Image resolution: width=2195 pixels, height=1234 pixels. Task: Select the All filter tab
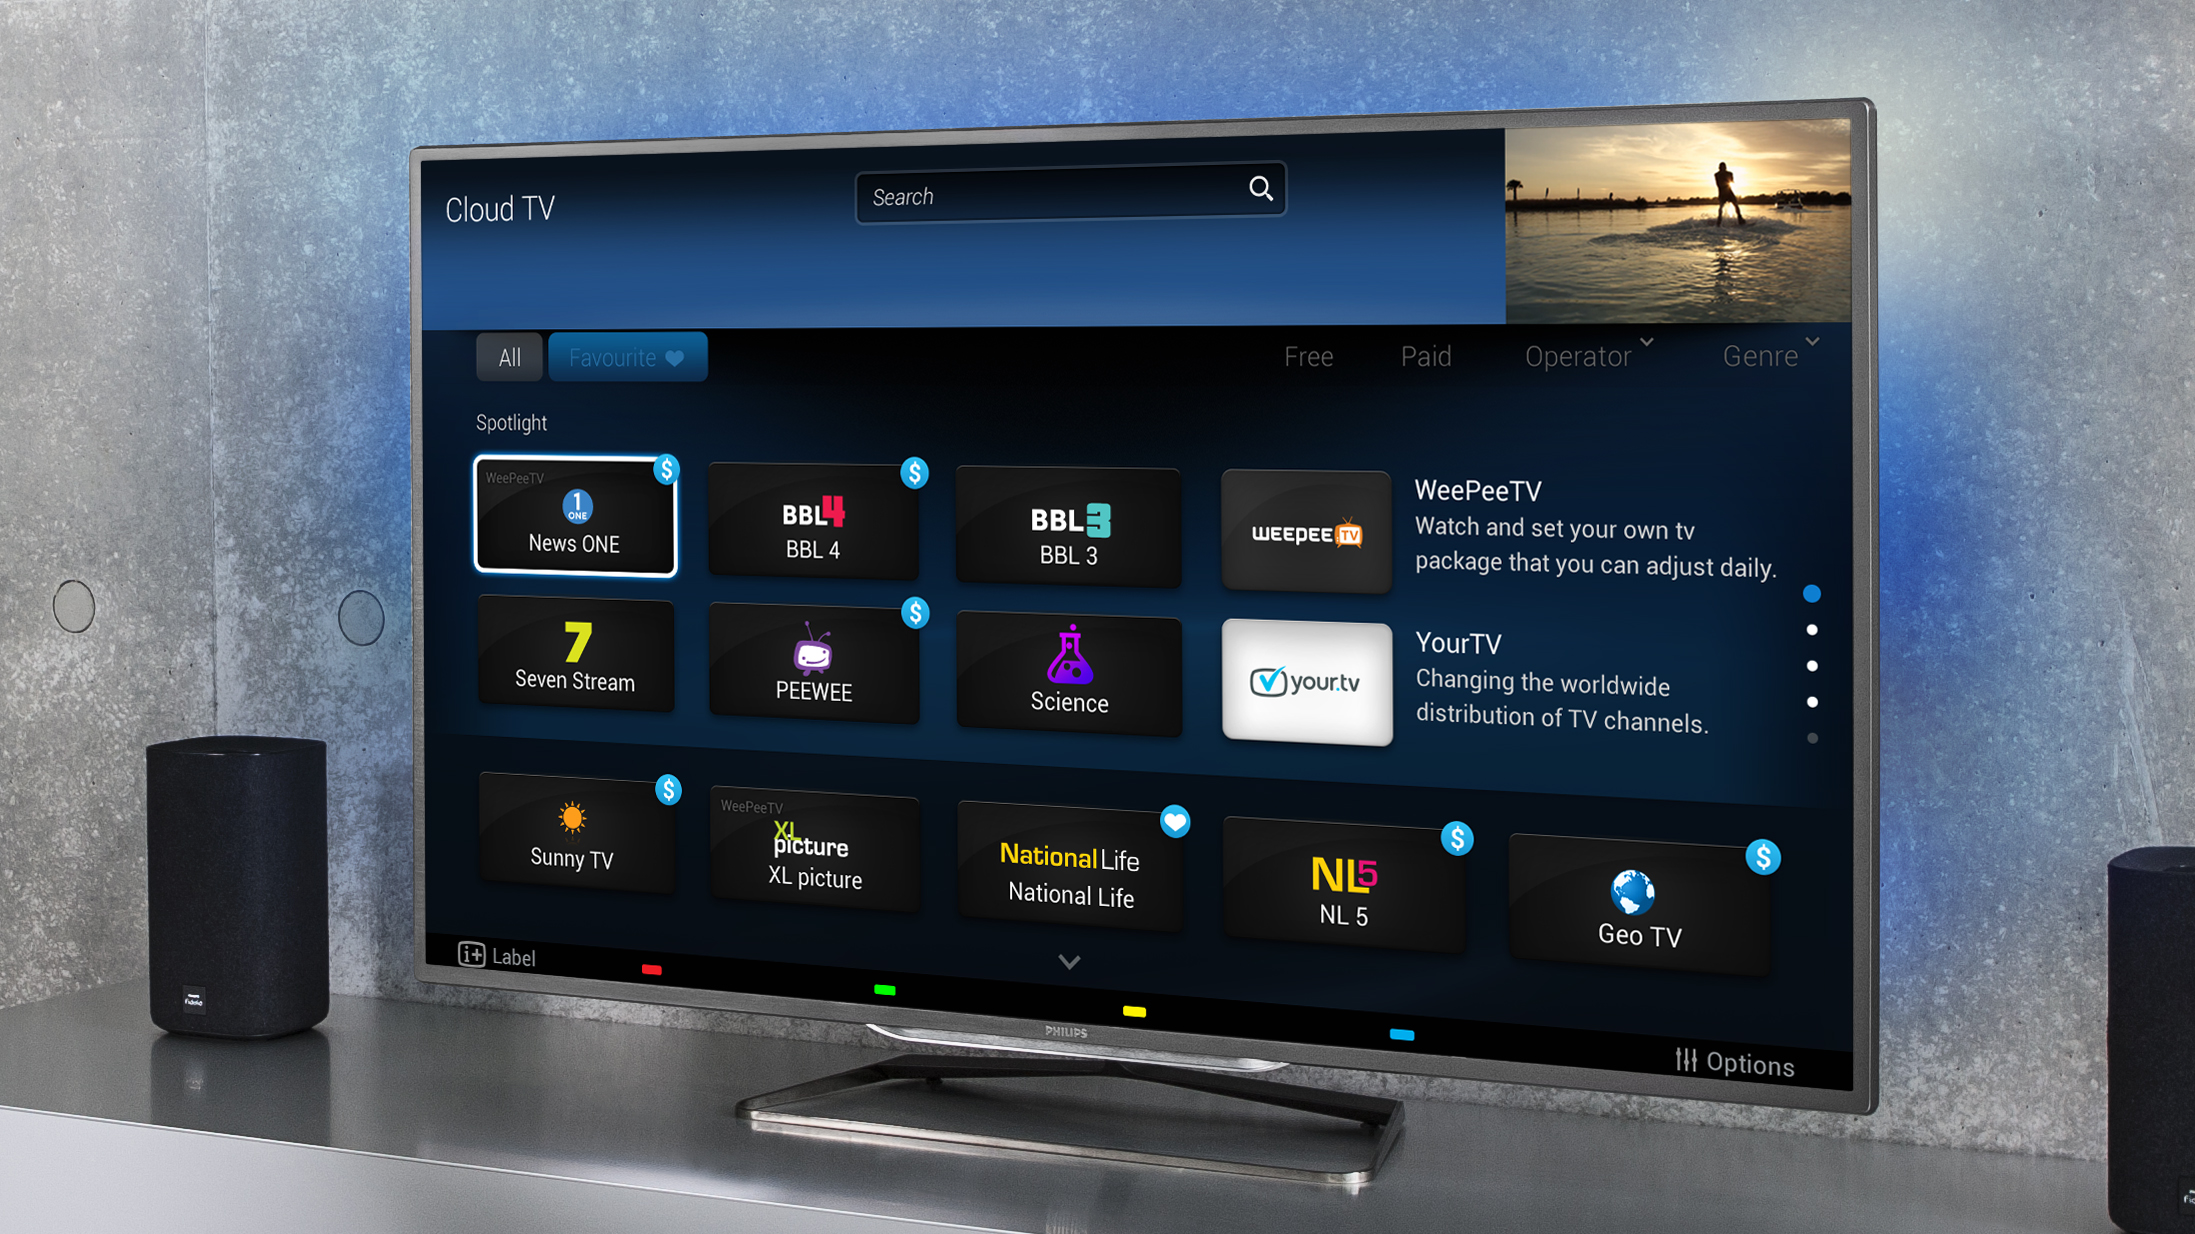pyautogui.click(x=508, y=357)
